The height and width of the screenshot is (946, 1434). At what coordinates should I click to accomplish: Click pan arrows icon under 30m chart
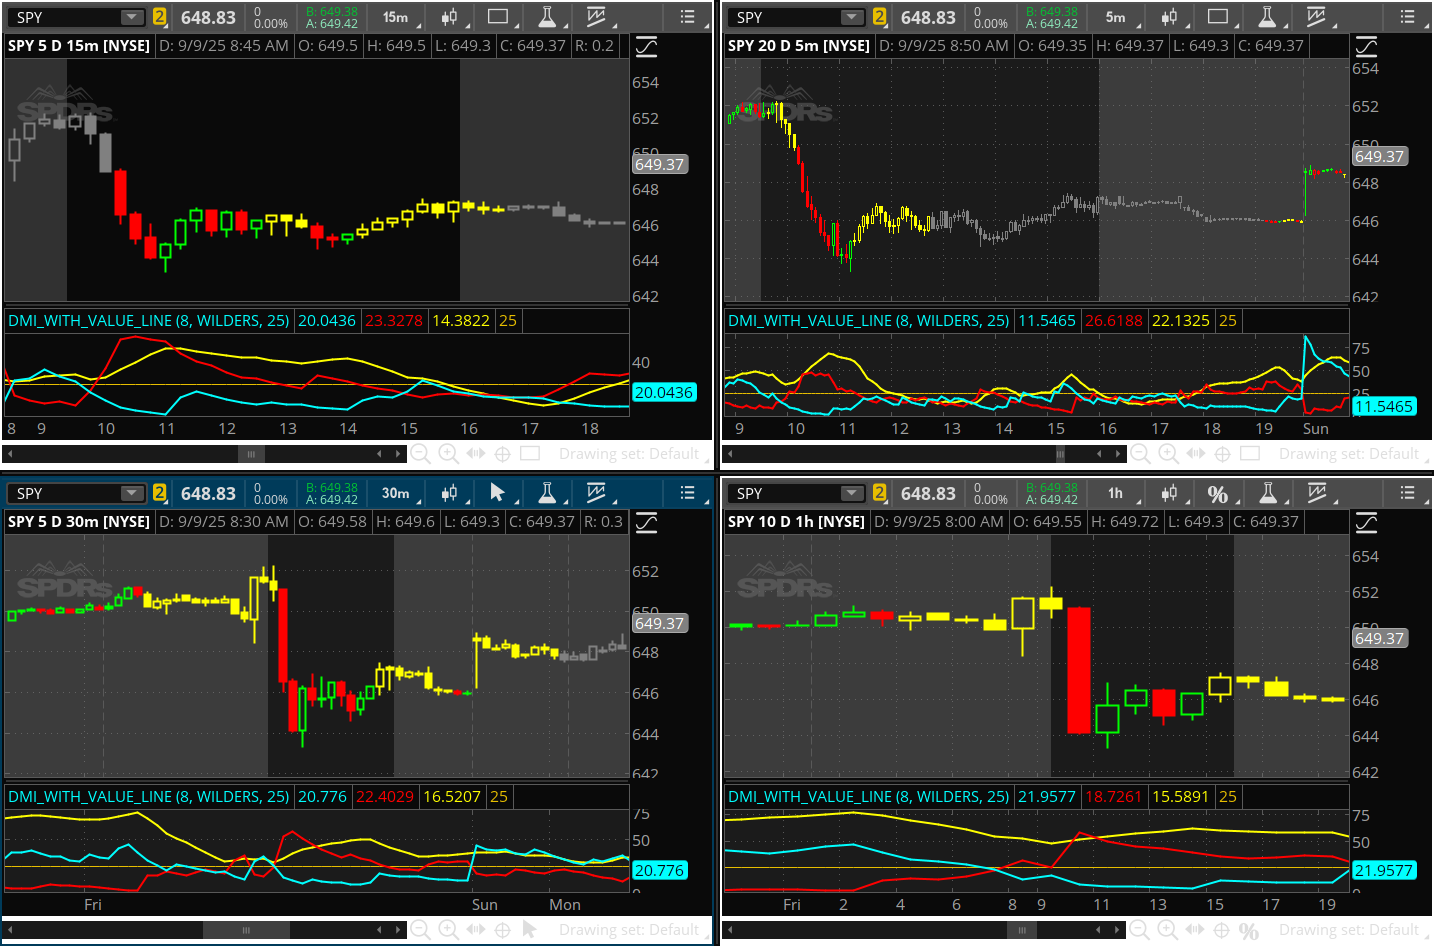[x=476, y=930]
